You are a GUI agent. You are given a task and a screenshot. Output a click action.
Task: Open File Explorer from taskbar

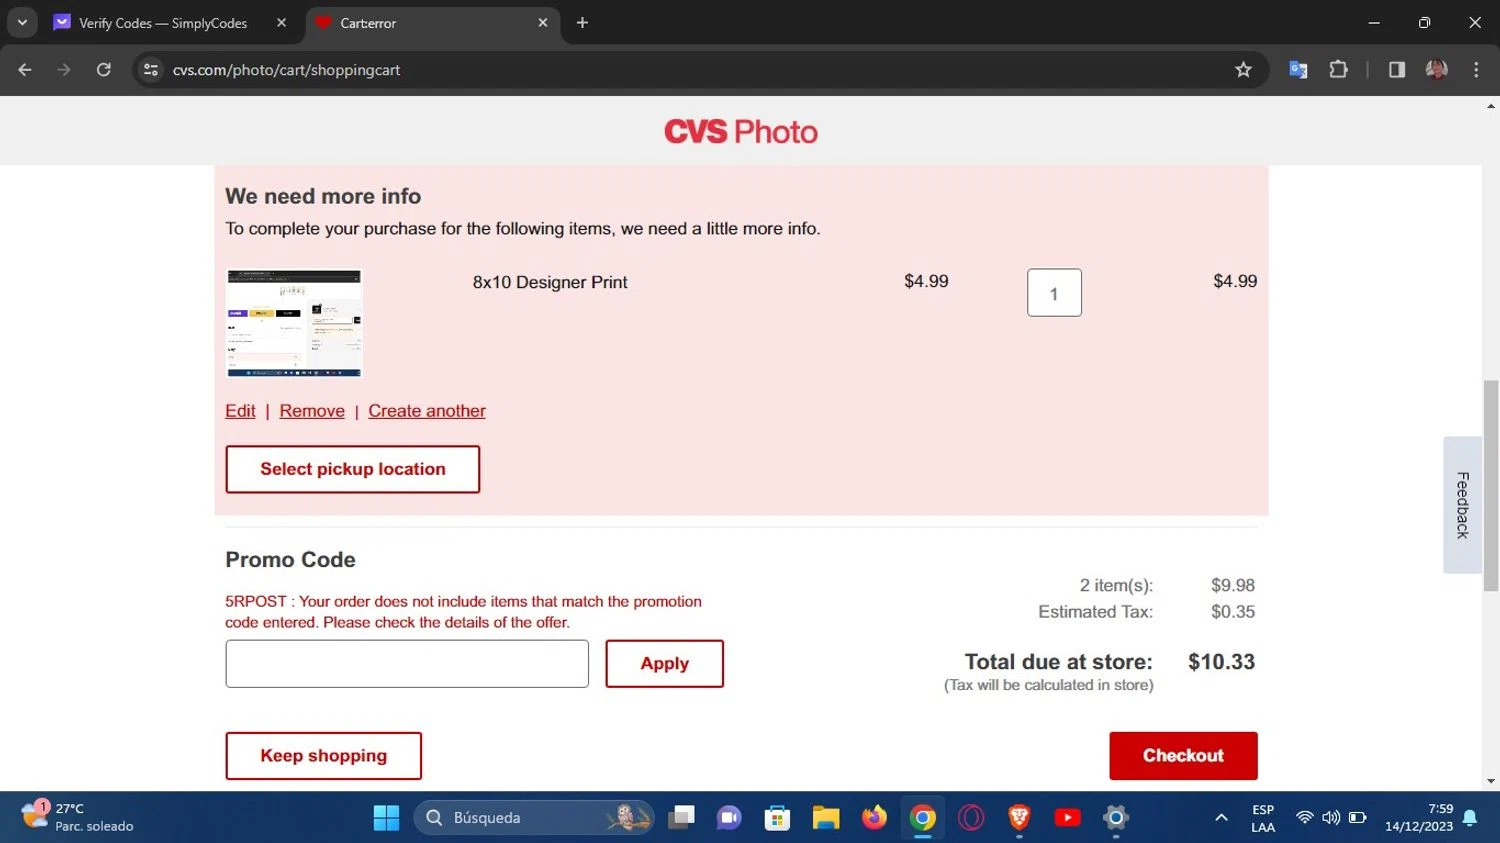(826, 818)
